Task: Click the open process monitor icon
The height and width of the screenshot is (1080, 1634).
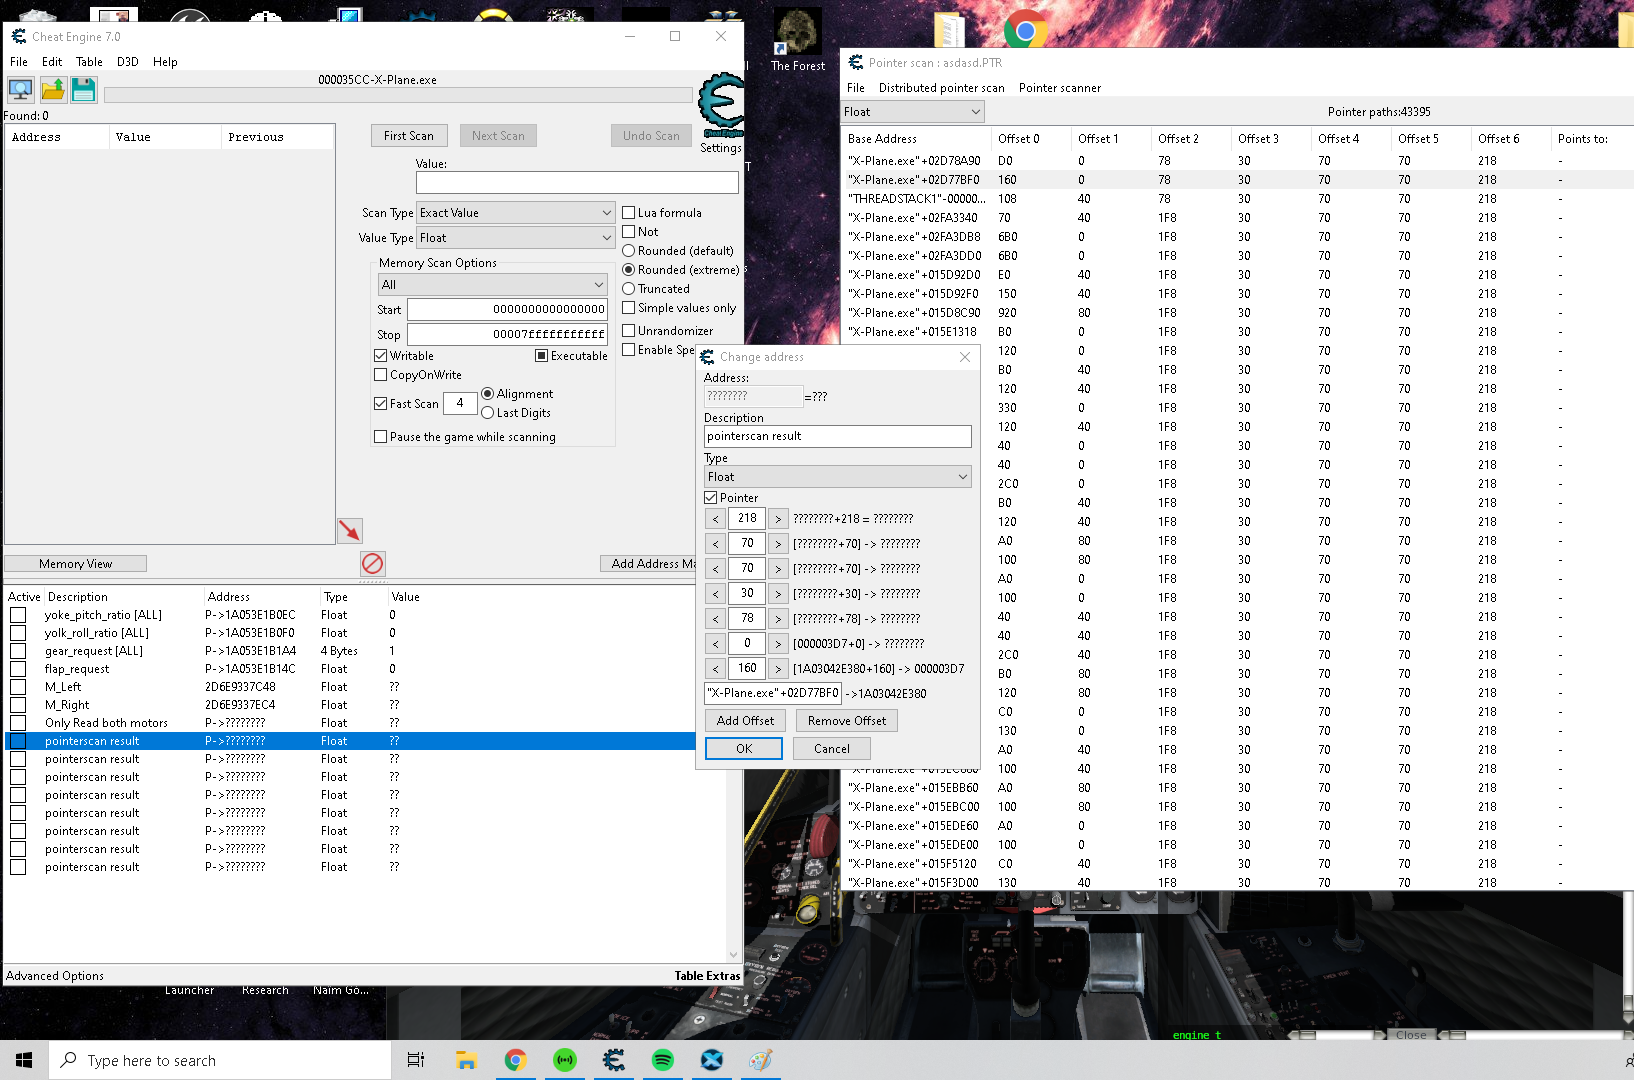Action: point(20,90)
